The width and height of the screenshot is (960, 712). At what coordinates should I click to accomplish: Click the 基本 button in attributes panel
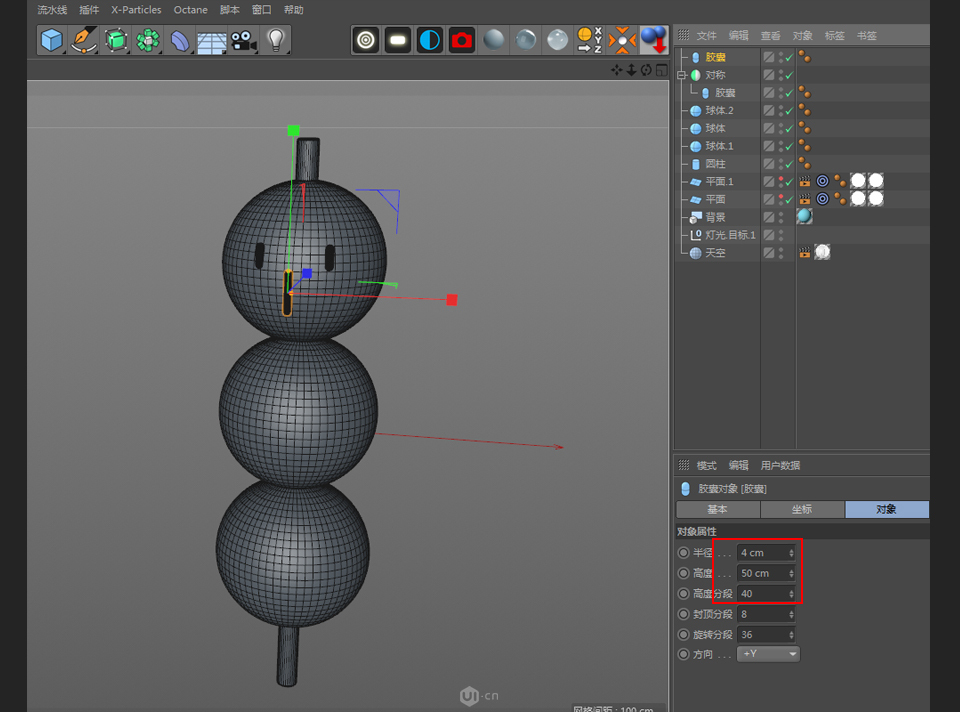click(717, 509)
